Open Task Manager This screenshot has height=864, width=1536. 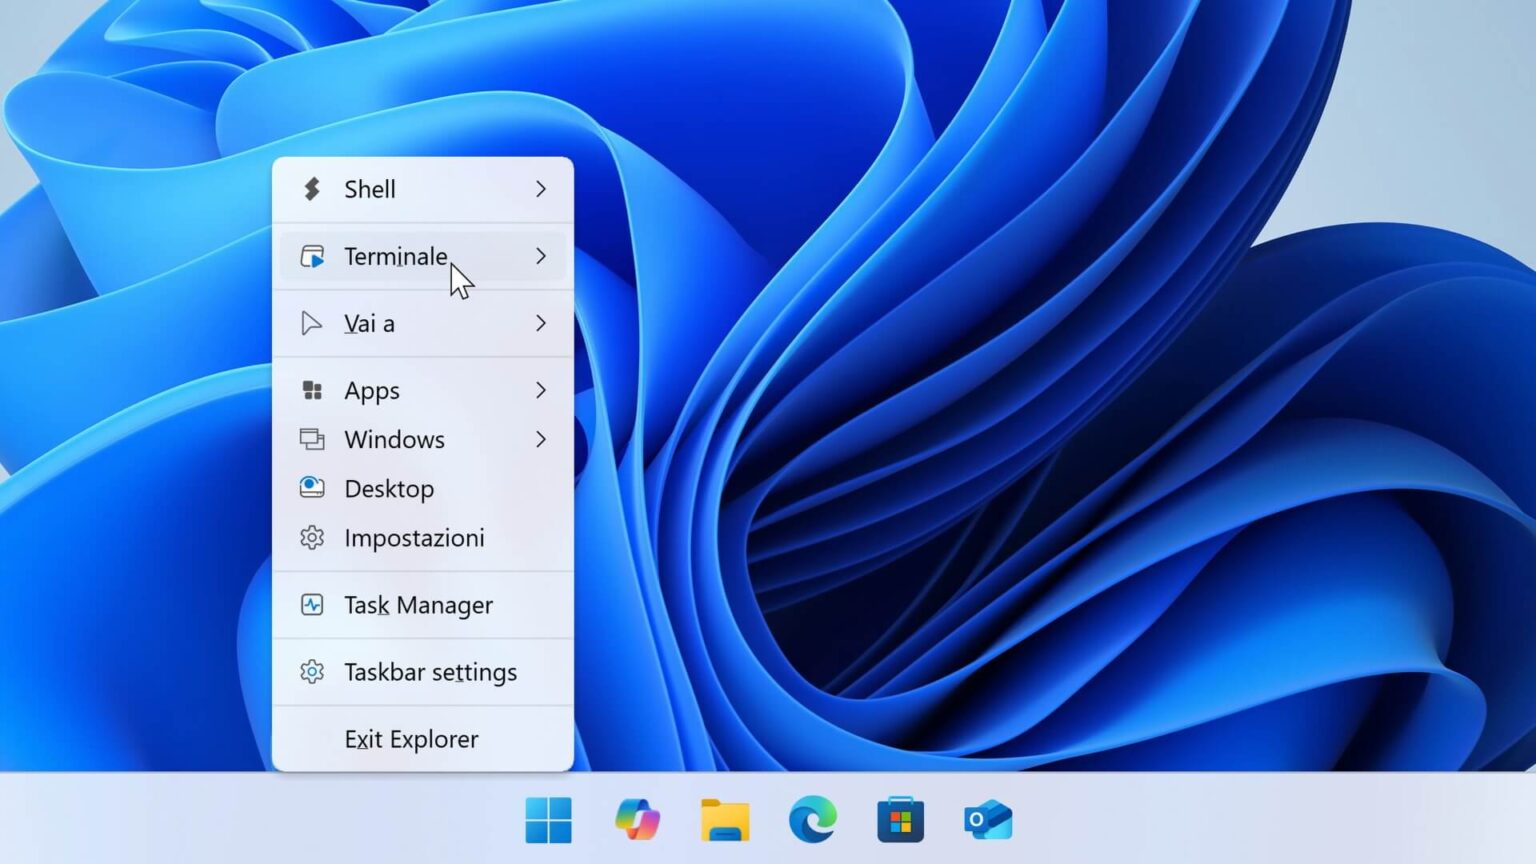[418, 605]
